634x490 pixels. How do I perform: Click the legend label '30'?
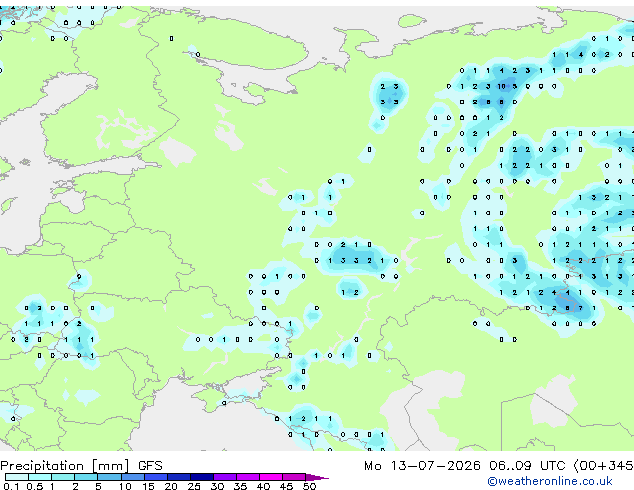[217, 486]
